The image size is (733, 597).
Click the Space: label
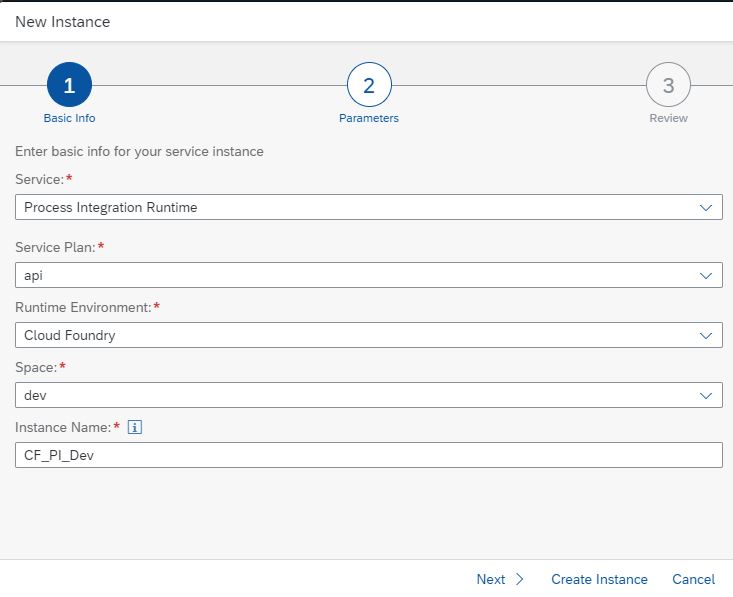pos(36,367)
